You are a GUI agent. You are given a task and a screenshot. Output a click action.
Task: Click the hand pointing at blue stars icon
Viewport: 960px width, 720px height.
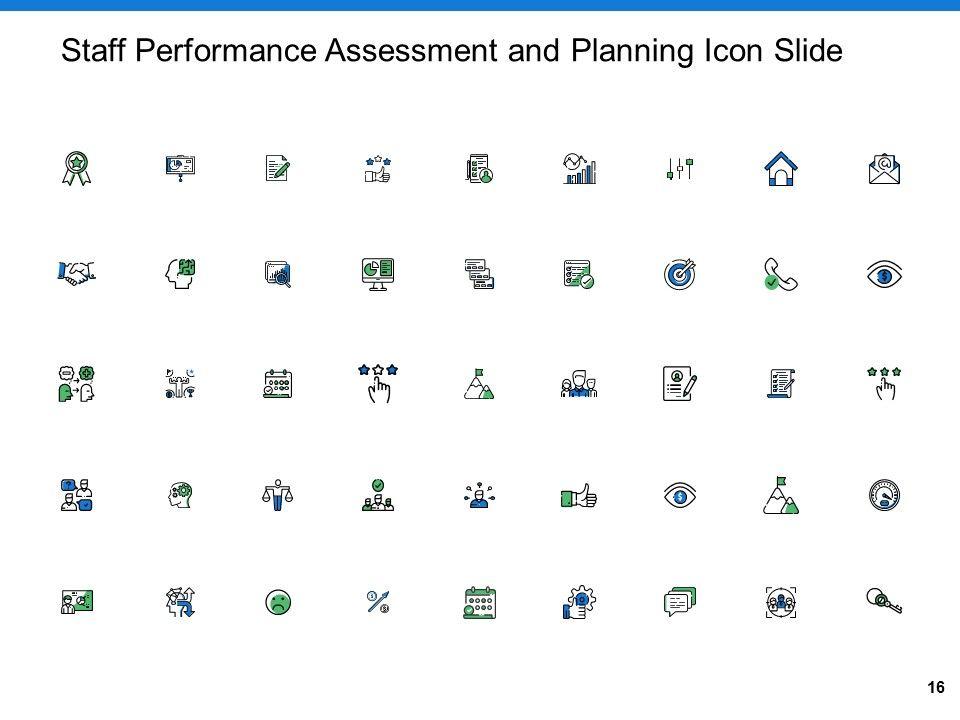pos(378,382)
